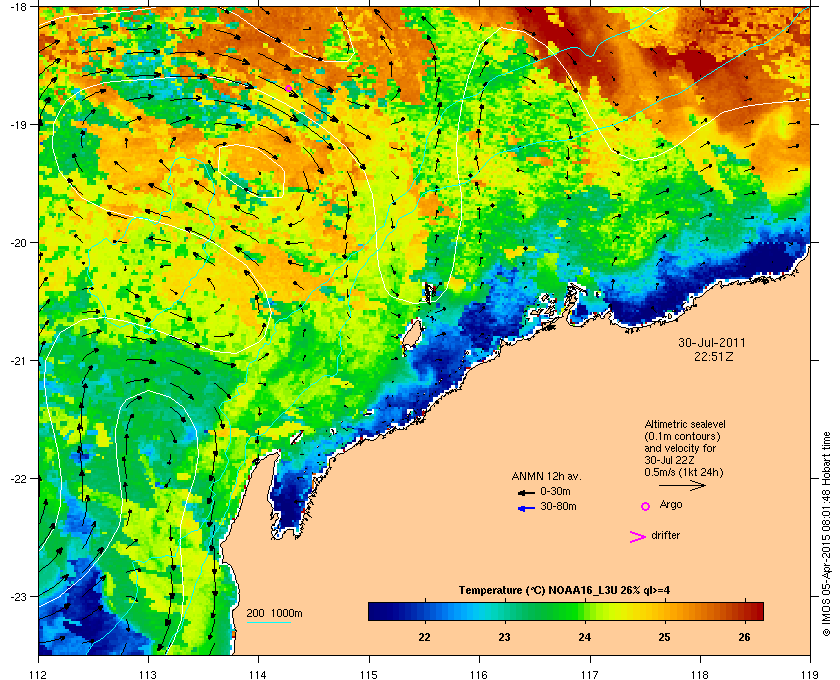Viewport: 840px width, 680px height.
Task: Click the magenta circle icon in the Argo legend
Action: (x=646, y=506)
